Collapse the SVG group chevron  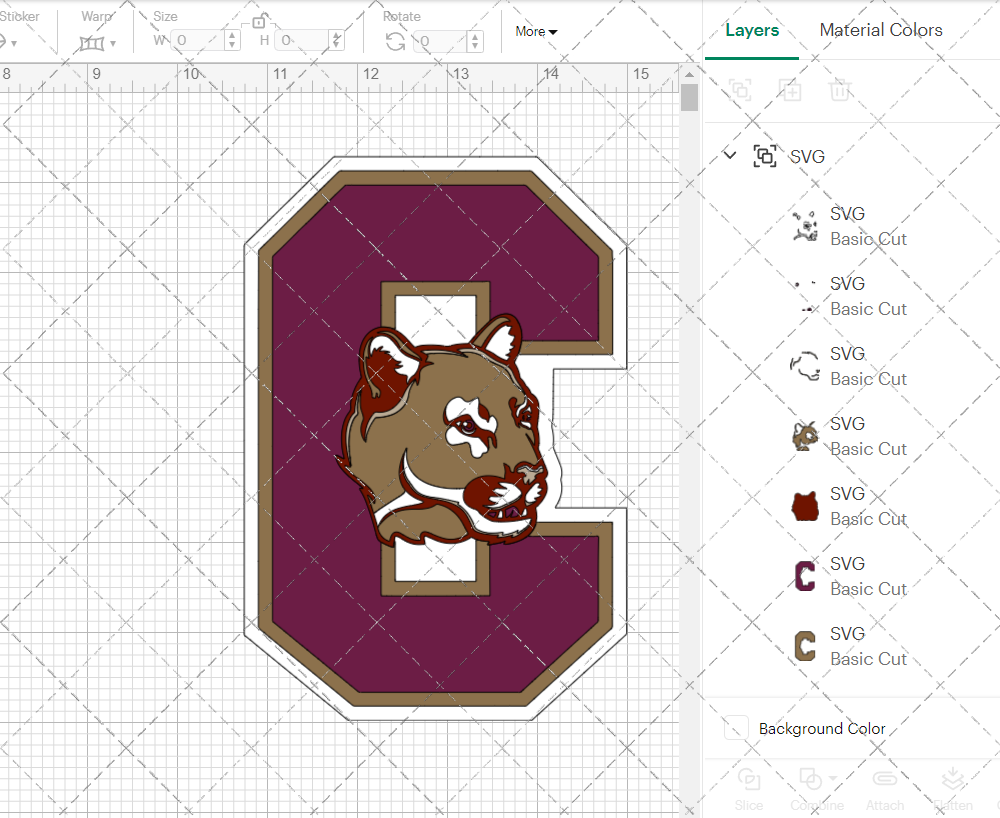click(x=730, y=155)
